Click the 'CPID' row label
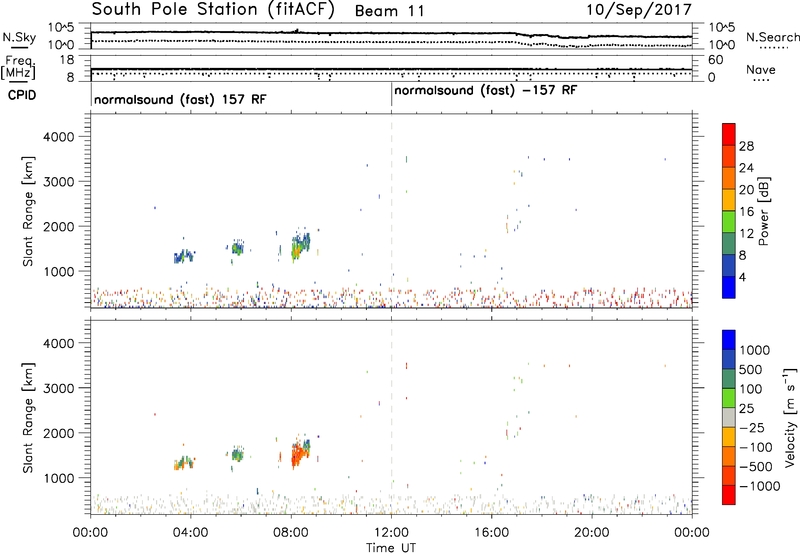The width and height of the screenshot is (800, 554). click(22, 95)
